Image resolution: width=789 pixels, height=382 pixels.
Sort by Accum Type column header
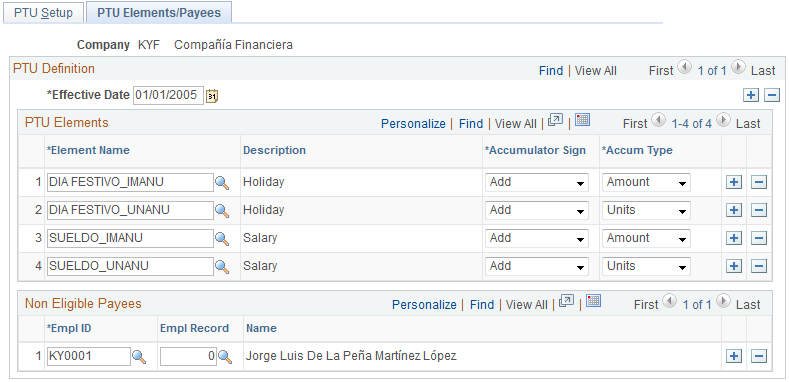tap(637, 150)
